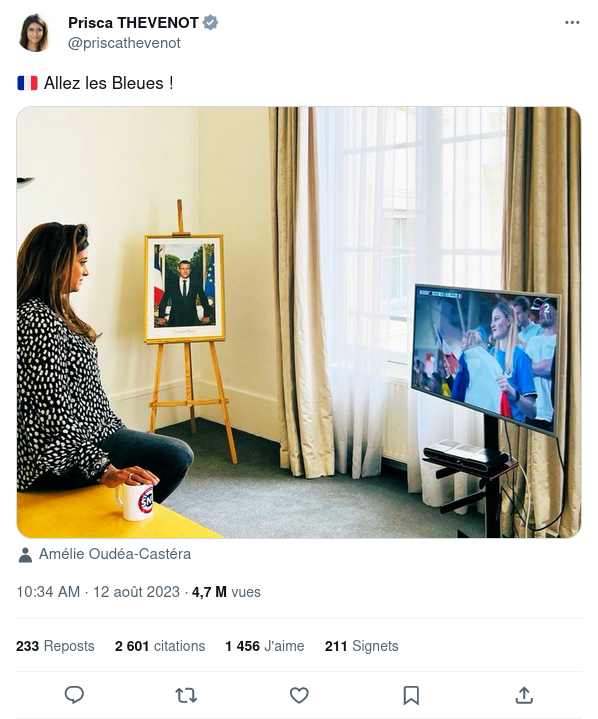
Task: View the 233 Reposts list
Action: pos(55,646)
